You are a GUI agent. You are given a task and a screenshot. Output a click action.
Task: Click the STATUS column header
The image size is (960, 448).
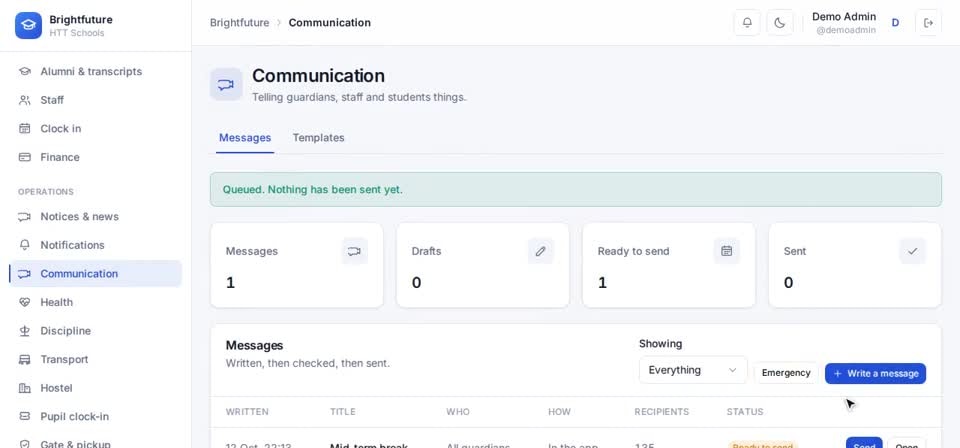point(745,412)
